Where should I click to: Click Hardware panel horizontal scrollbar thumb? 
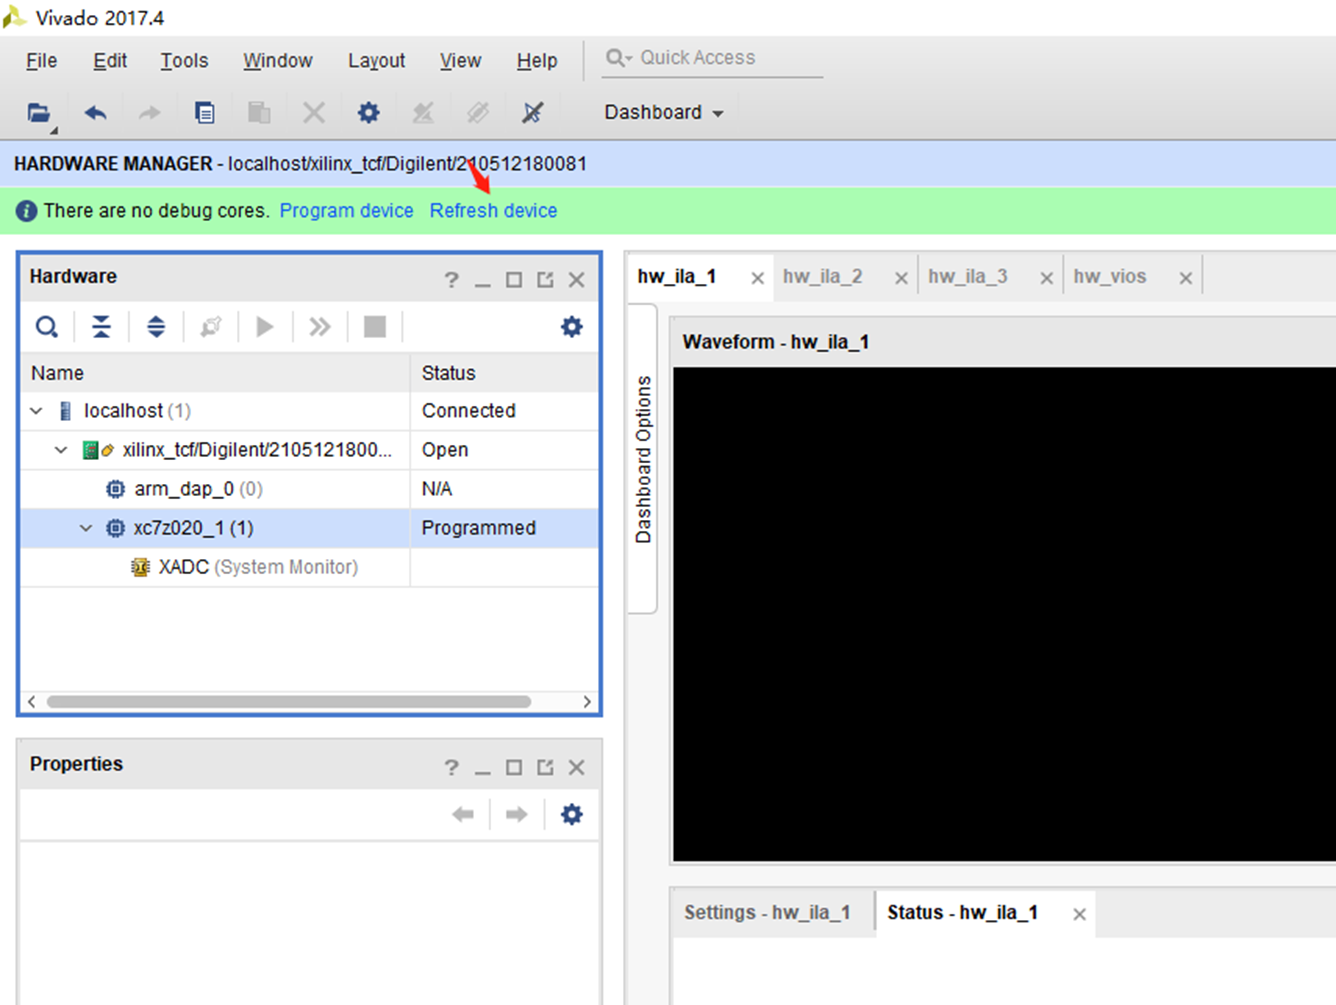coord(289,702)
